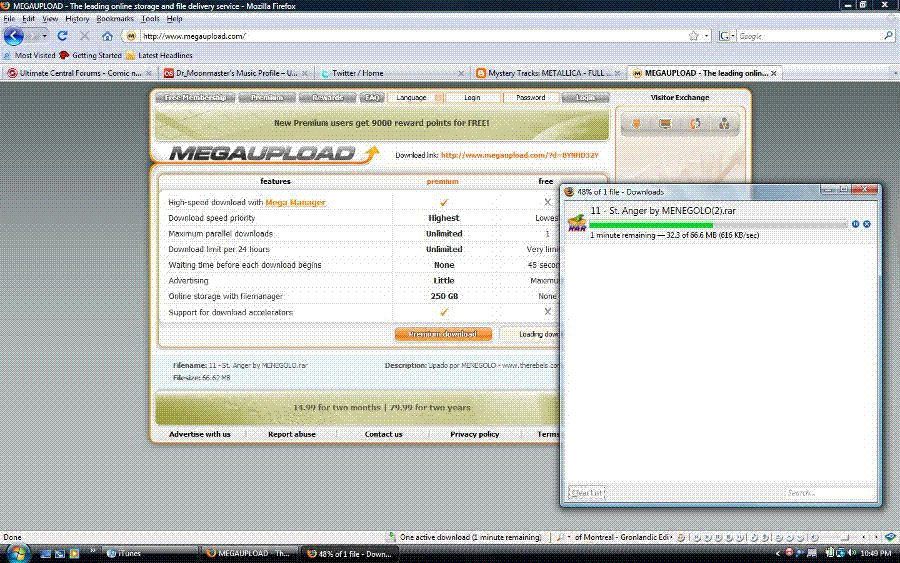This screenshot has height=563, width=900.
Task: Stop loading with the X toolbar icon
Action: click(x=84, y=36)
